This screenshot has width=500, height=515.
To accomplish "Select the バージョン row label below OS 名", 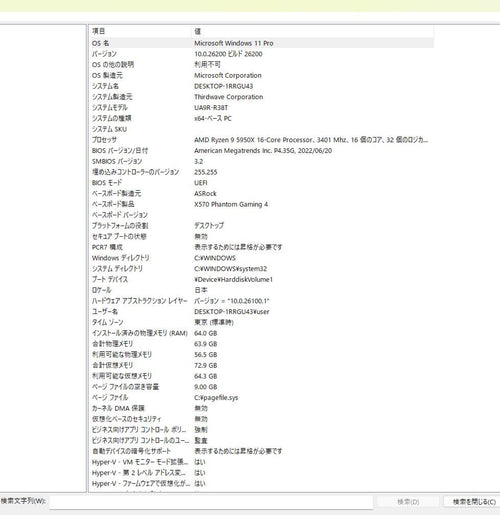I will coord(104,54).
